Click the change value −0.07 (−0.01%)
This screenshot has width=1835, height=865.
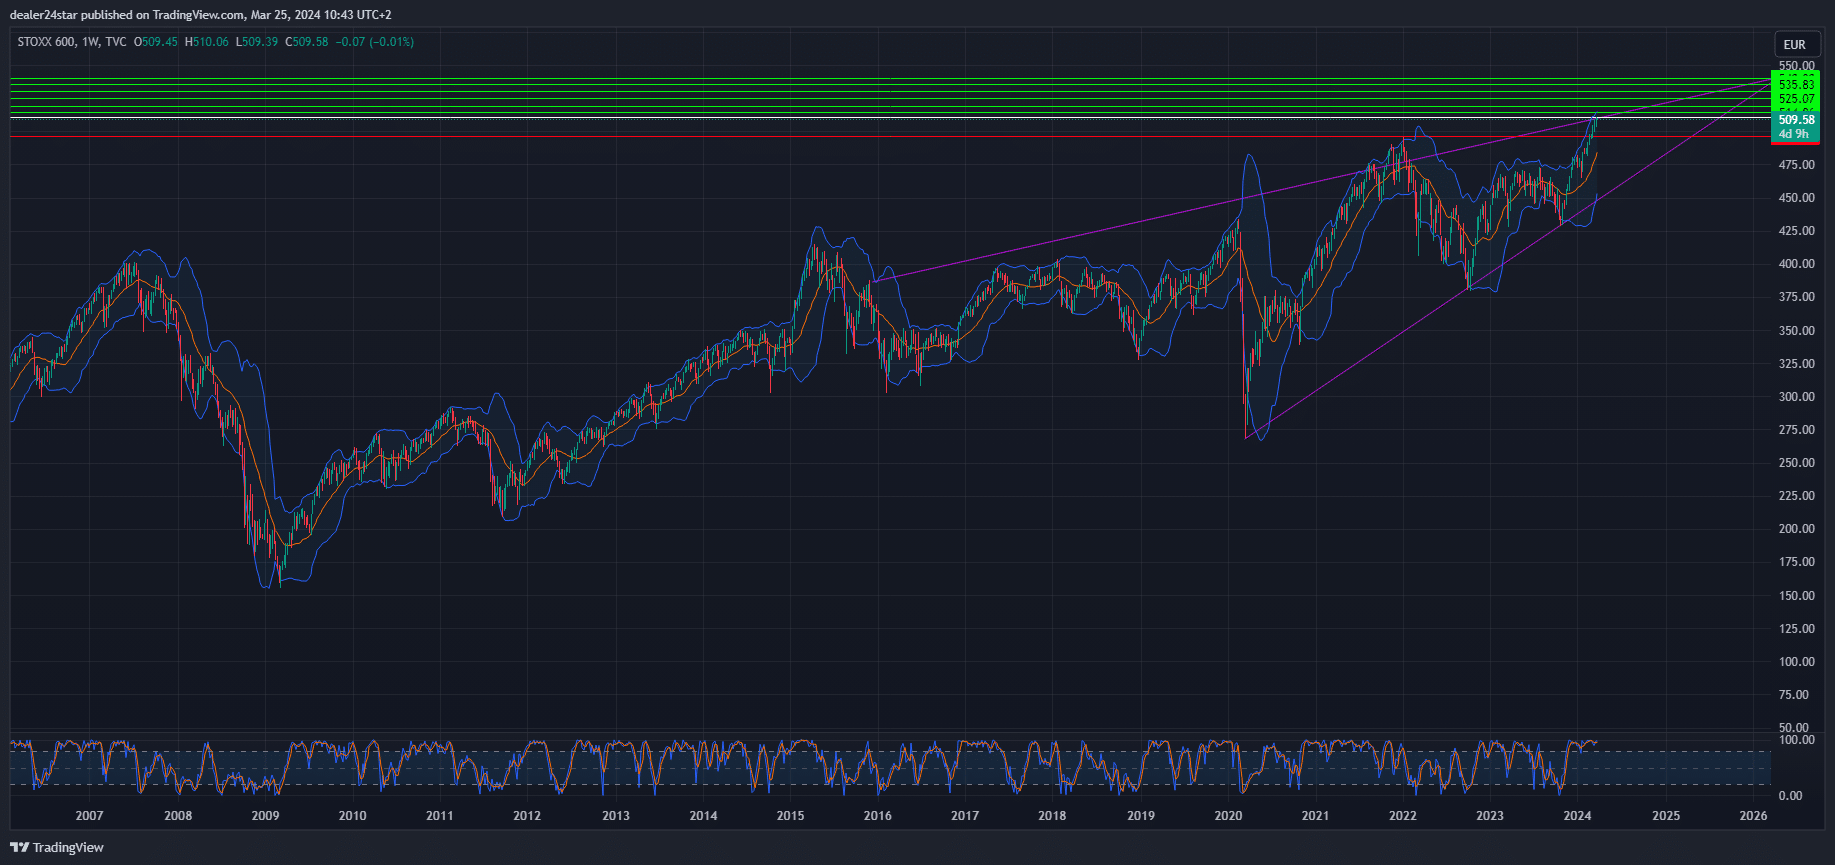(374, 42)
